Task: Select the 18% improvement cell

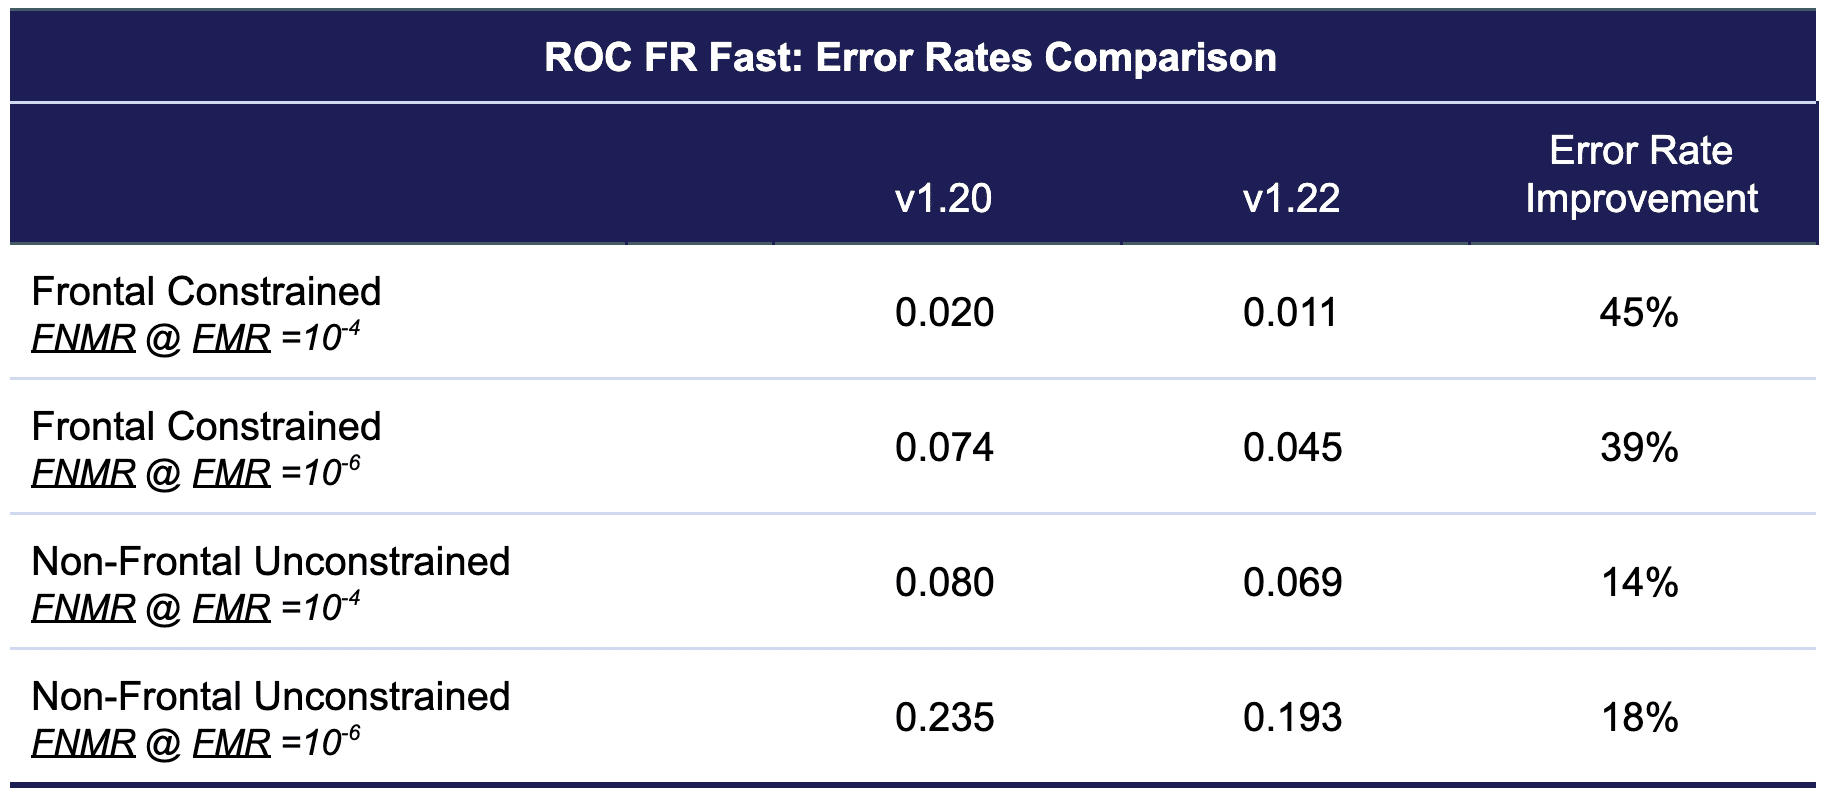Action: tap(1639, 717)
